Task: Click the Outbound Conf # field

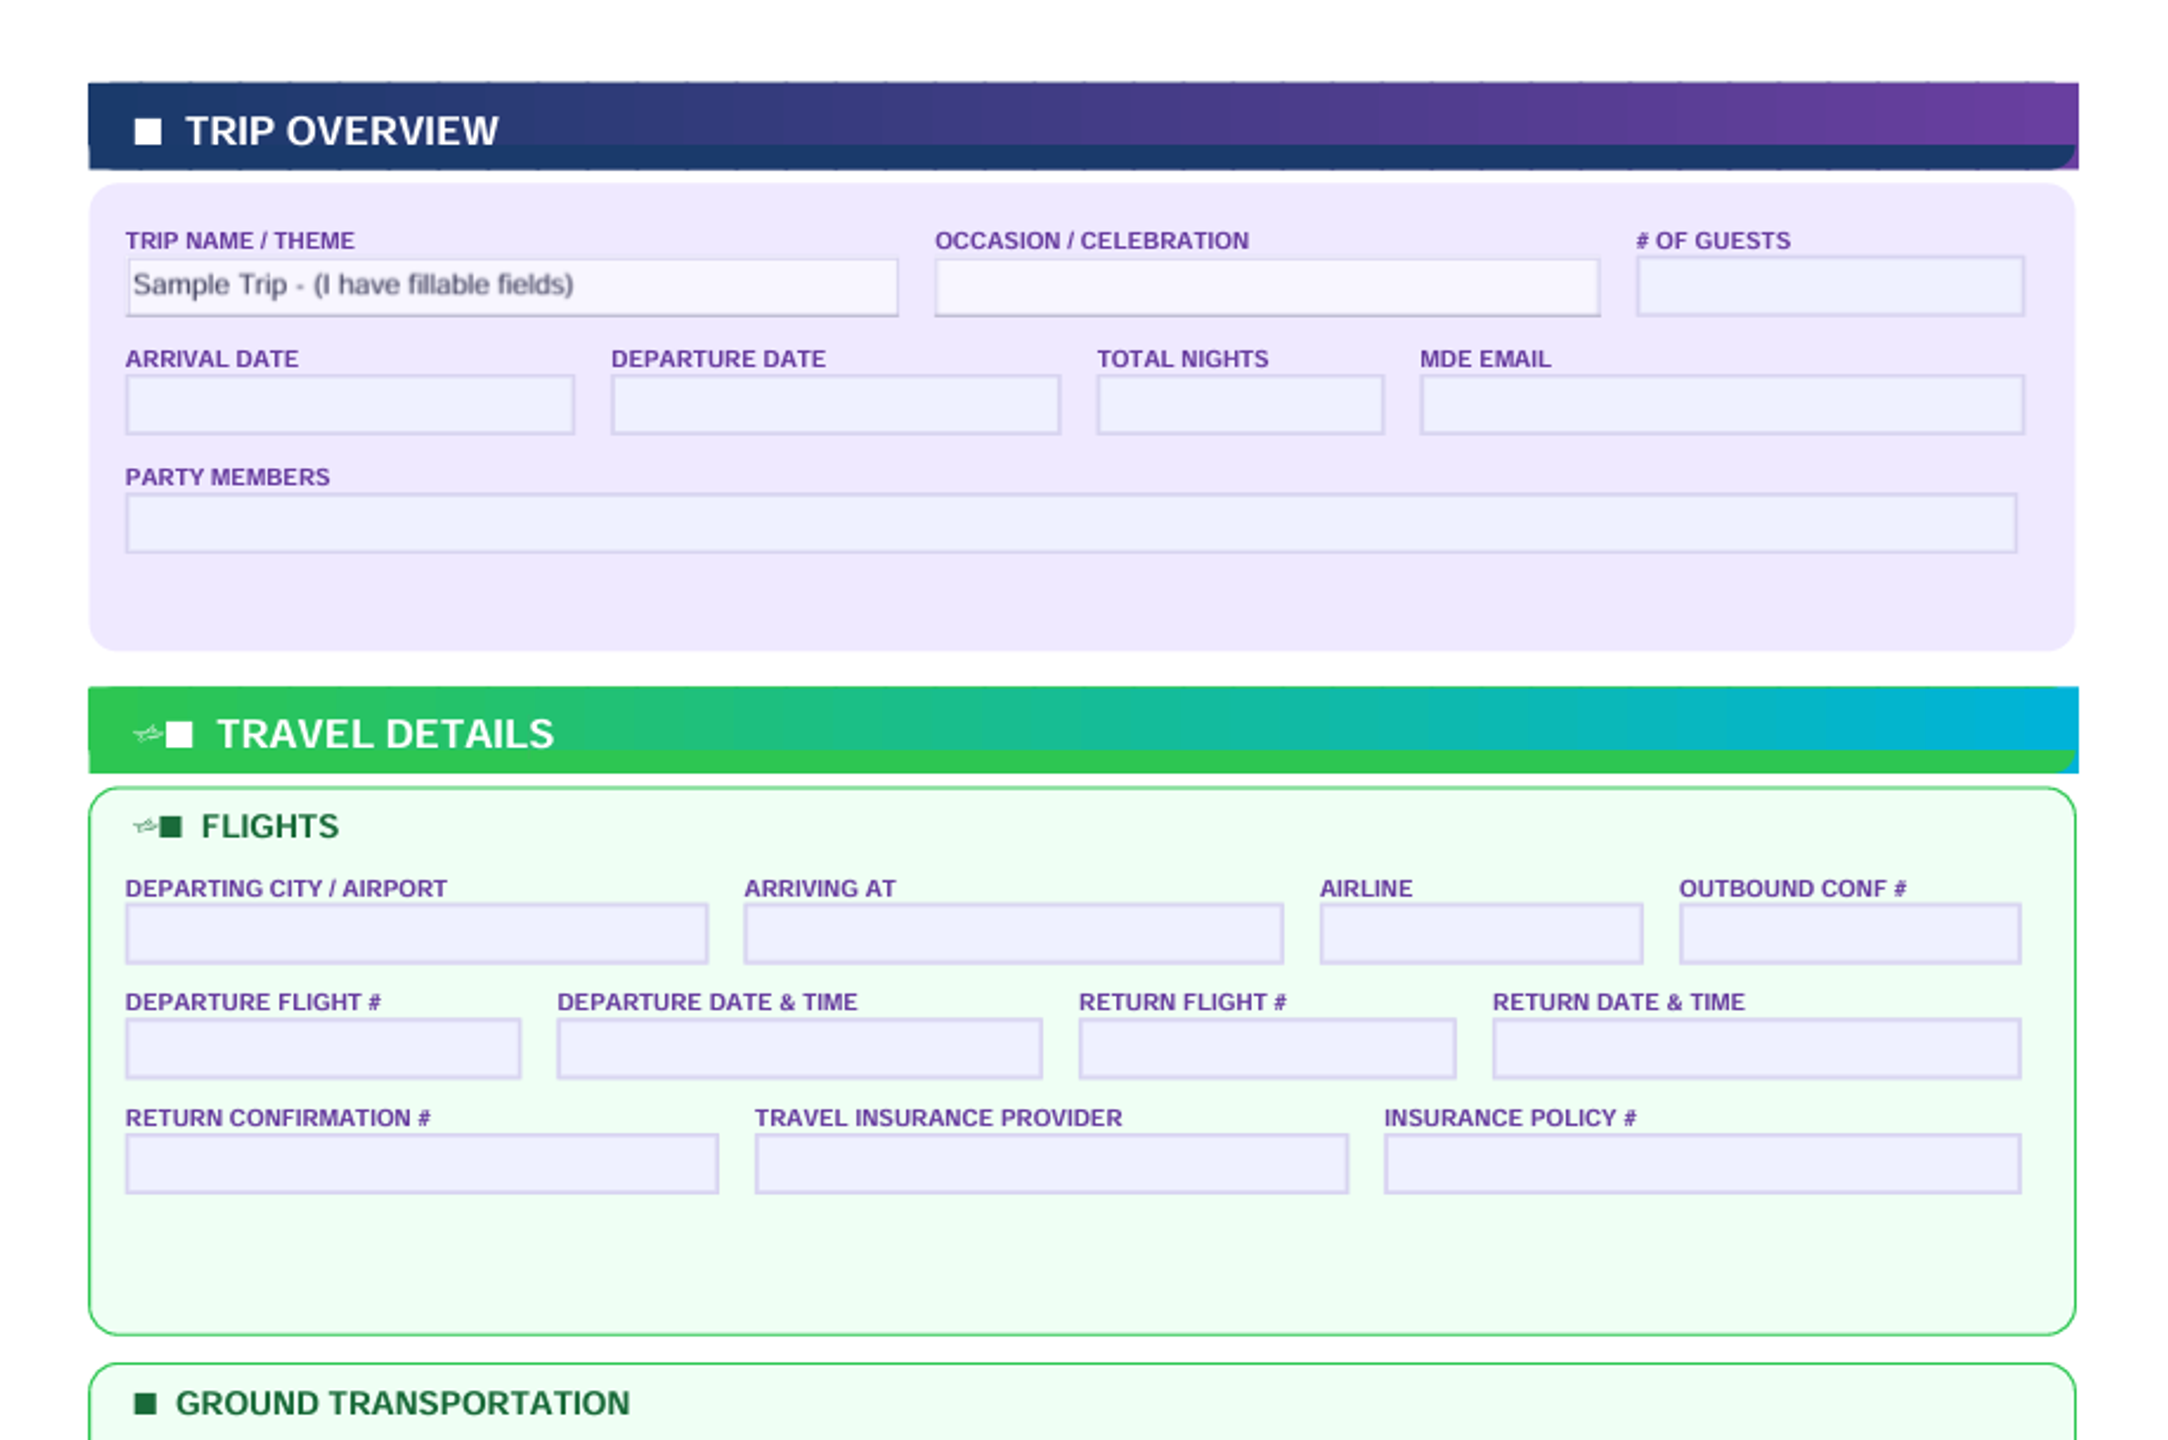Action: coord(1850,934)
